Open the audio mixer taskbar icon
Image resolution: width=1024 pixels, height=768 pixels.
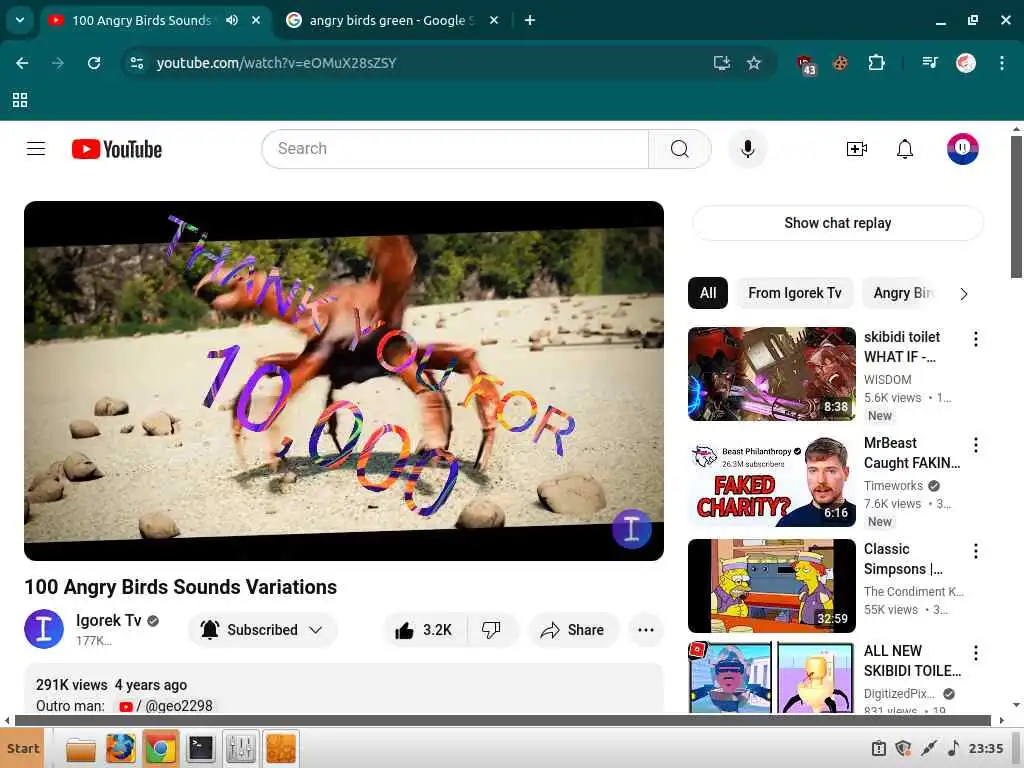(x=240, y=749)
